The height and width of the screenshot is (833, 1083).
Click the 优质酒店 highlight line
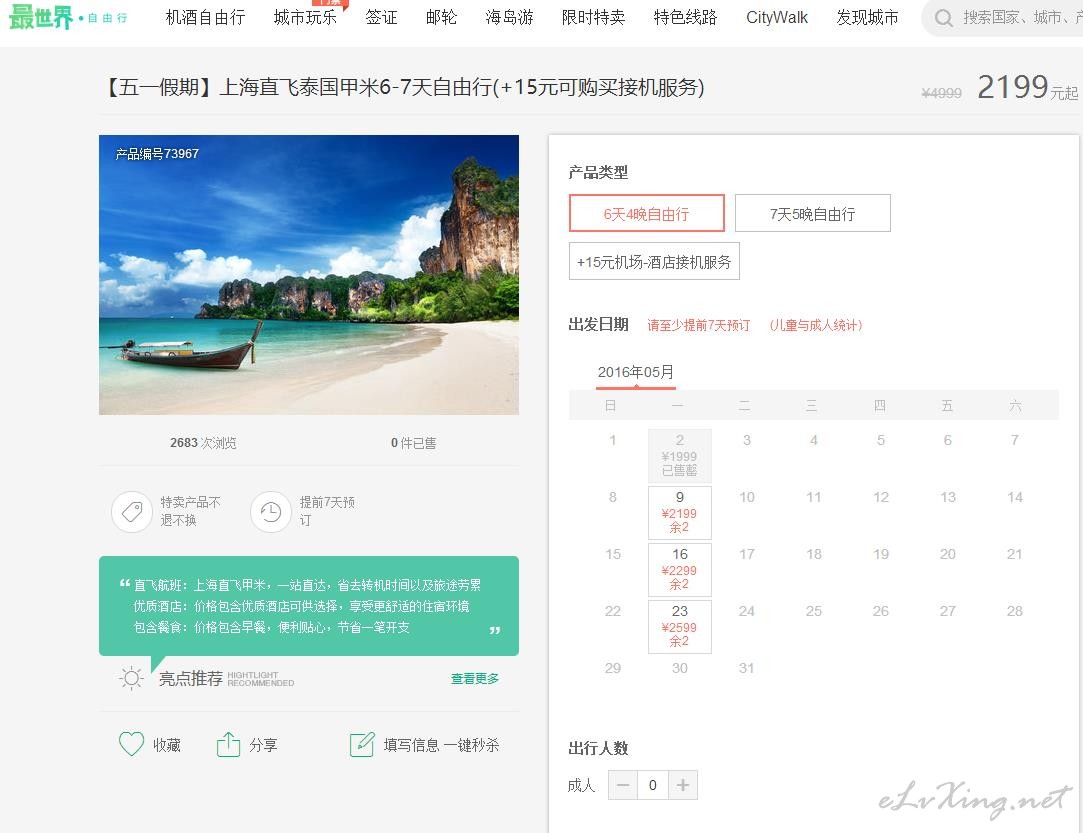coord(301,606)
